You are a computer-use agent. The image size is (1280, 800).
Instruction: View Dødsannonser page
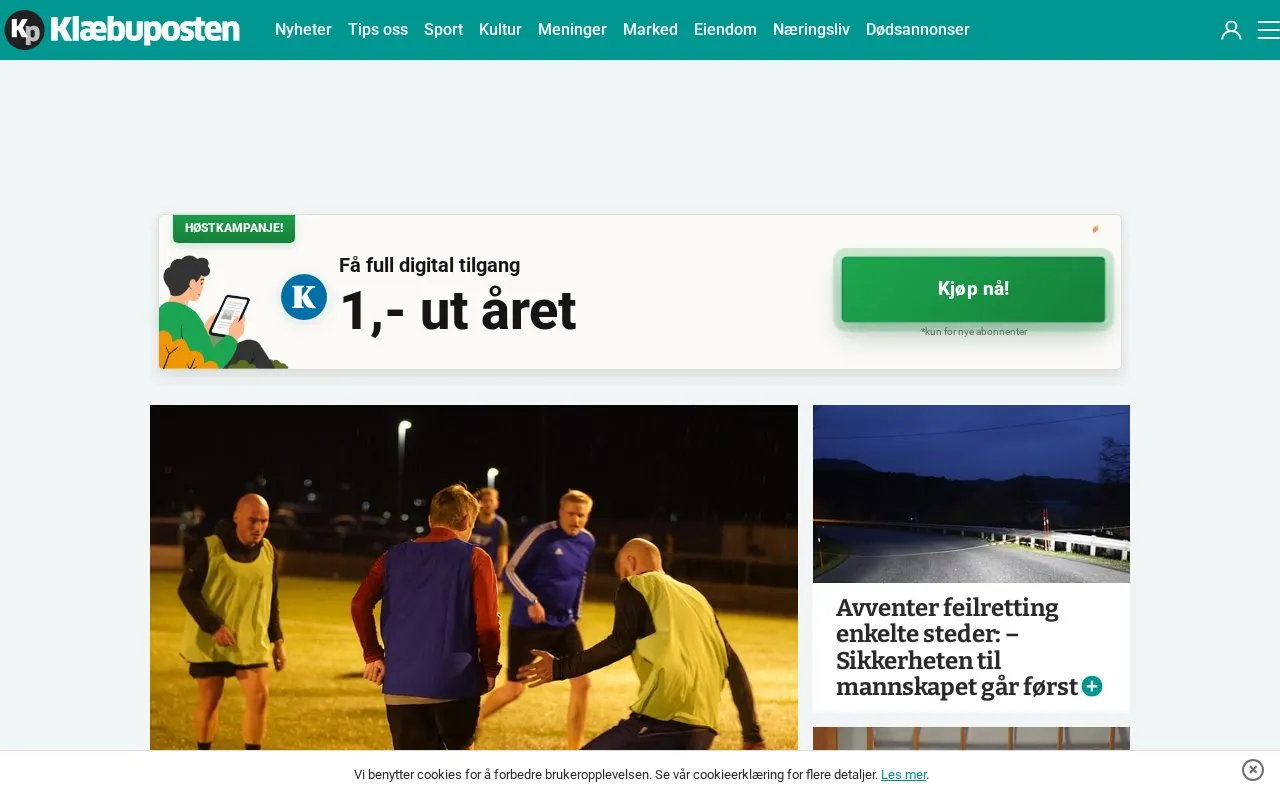917,30
